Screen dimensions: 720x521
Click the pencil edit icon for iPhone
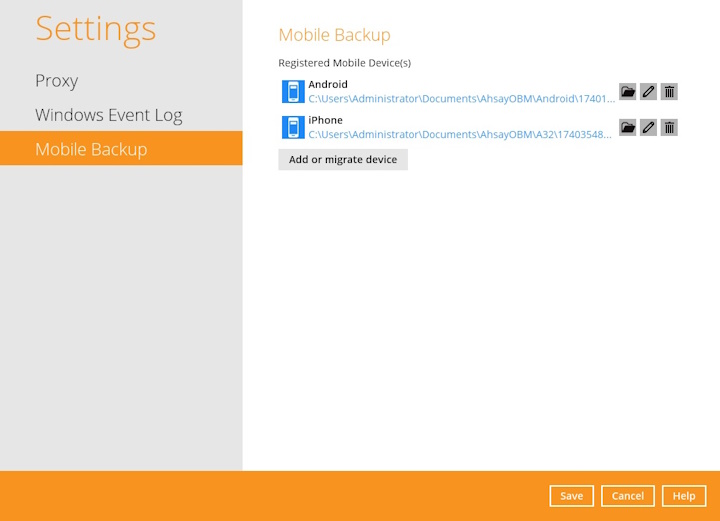(x=648, y=127)
